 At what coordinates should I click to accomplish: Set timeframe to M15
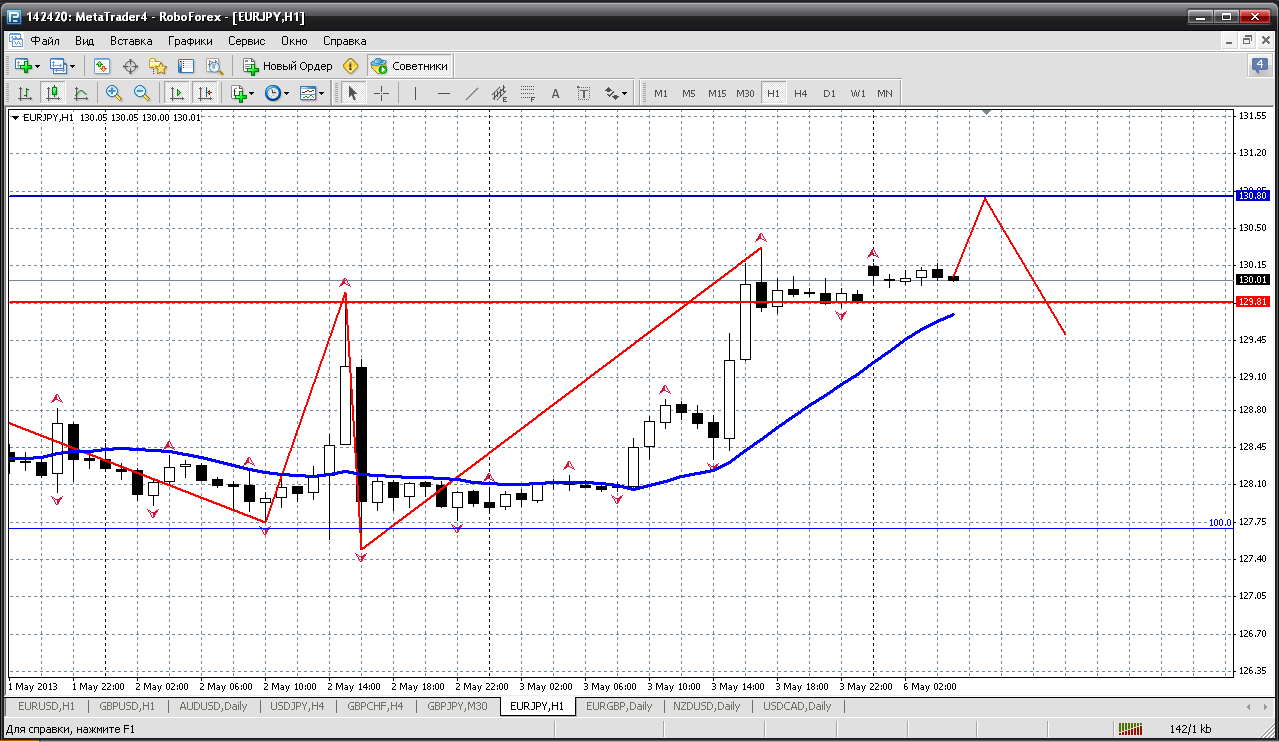point(717,93)
